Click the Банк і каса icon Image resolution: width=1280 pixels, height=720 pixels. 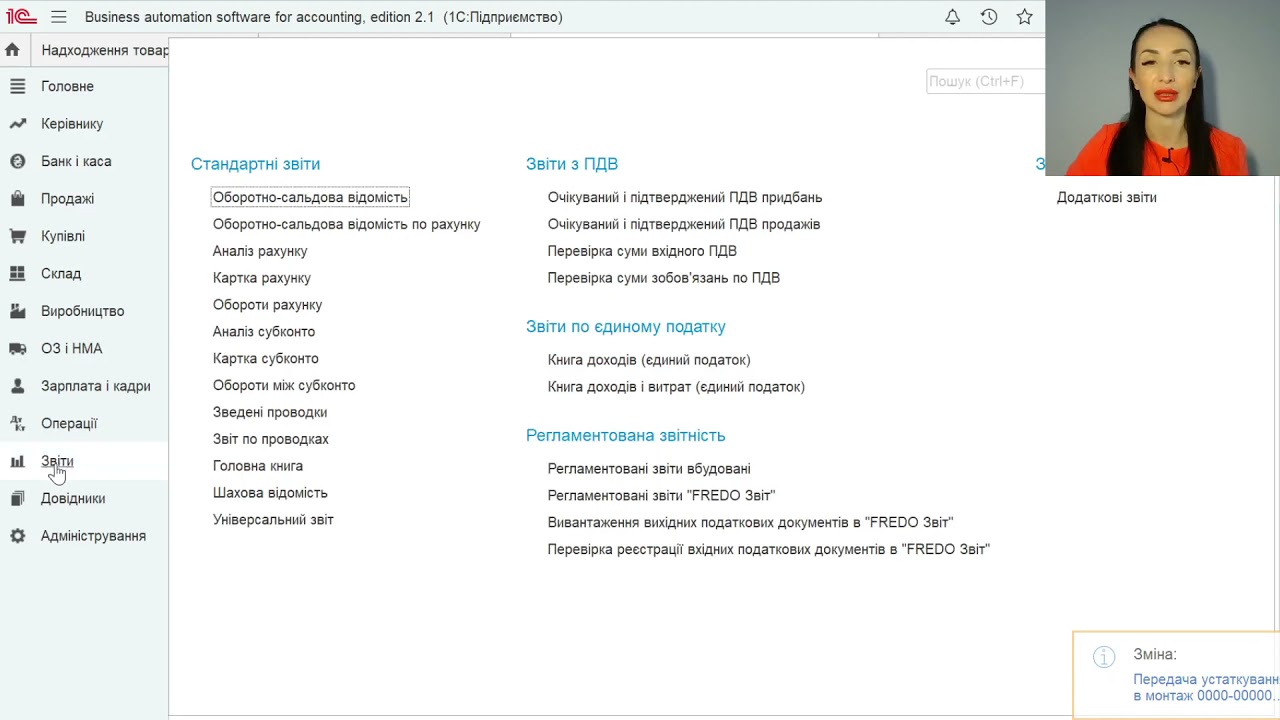[x=17, y=161]
